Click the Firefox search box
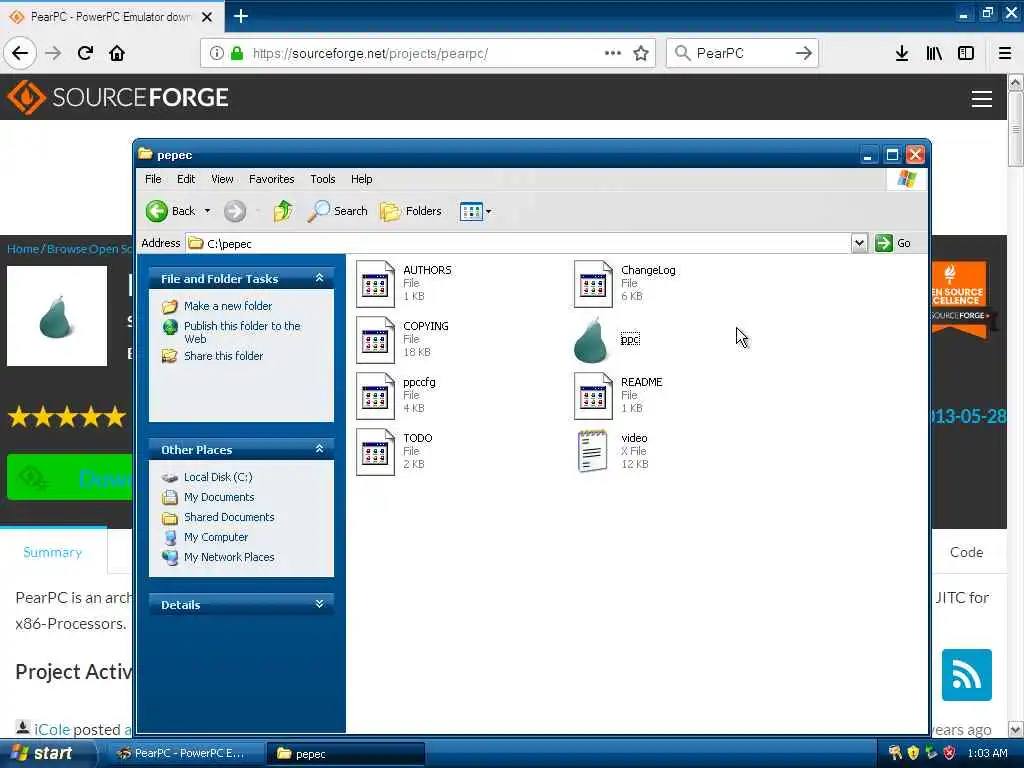This screenshot has width=1024, height=768. [x=742, y=53]
